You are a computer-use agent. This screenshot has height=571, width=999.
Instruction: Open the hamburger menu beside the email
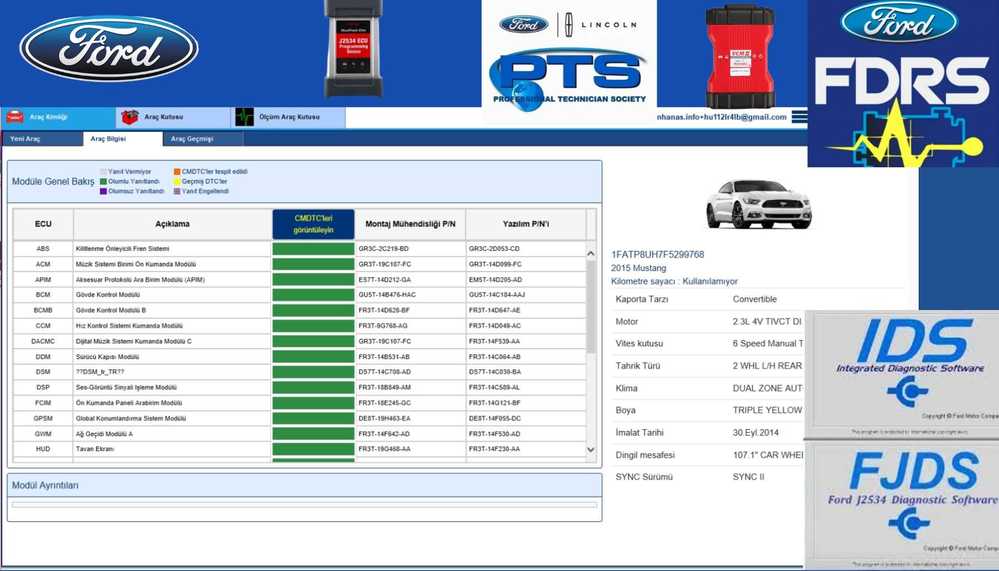(799, 117)
